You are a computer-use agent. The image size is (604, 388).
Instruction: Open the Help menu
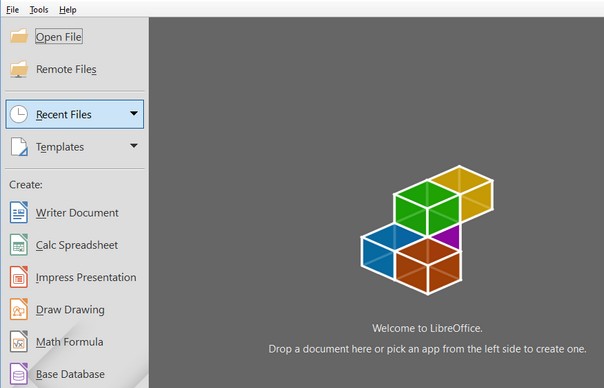click(x=68, y=10)
